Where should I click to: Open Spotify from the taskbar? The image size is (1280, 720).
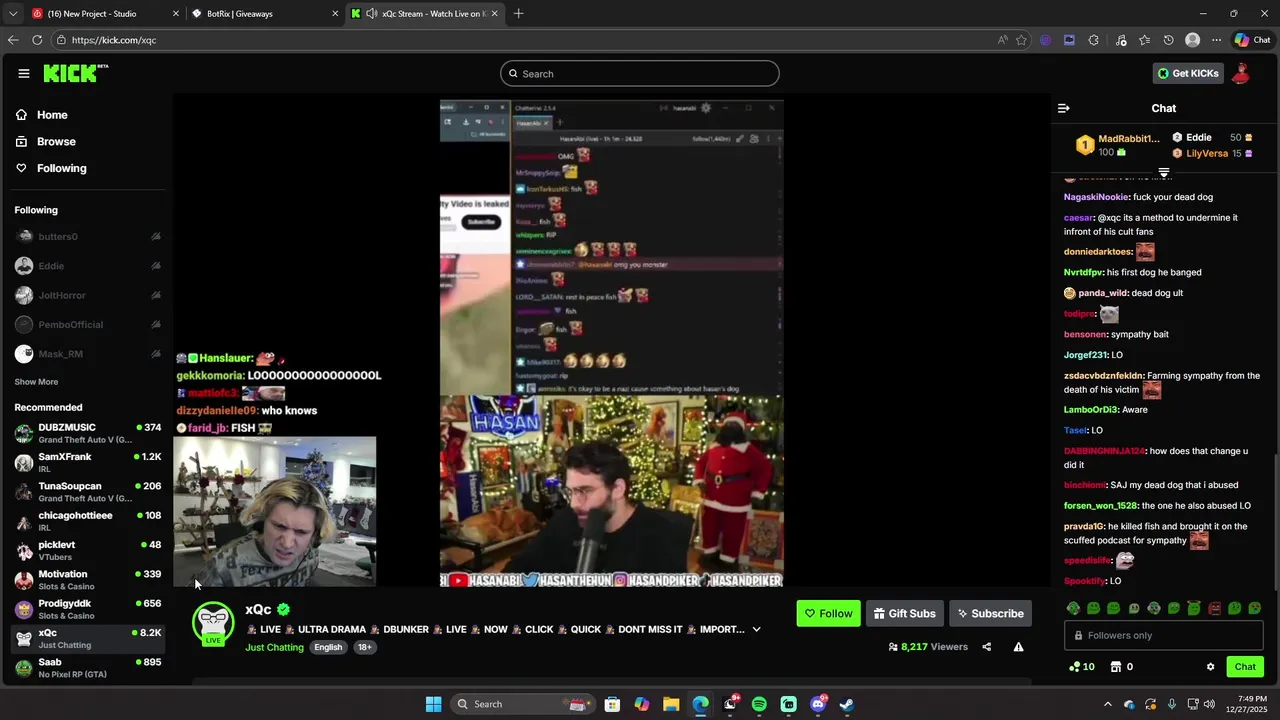(759, 704)
